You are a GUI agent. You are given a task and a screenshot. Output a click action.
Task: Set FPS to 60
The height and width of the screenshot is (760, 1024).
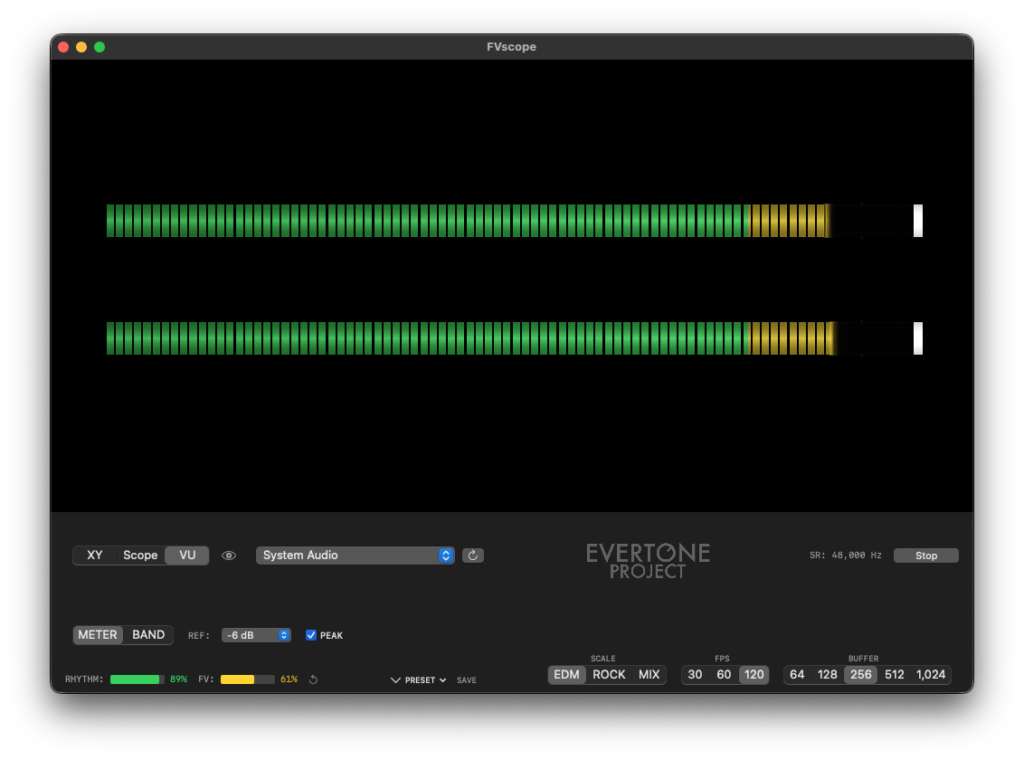[x=724, y=675]
